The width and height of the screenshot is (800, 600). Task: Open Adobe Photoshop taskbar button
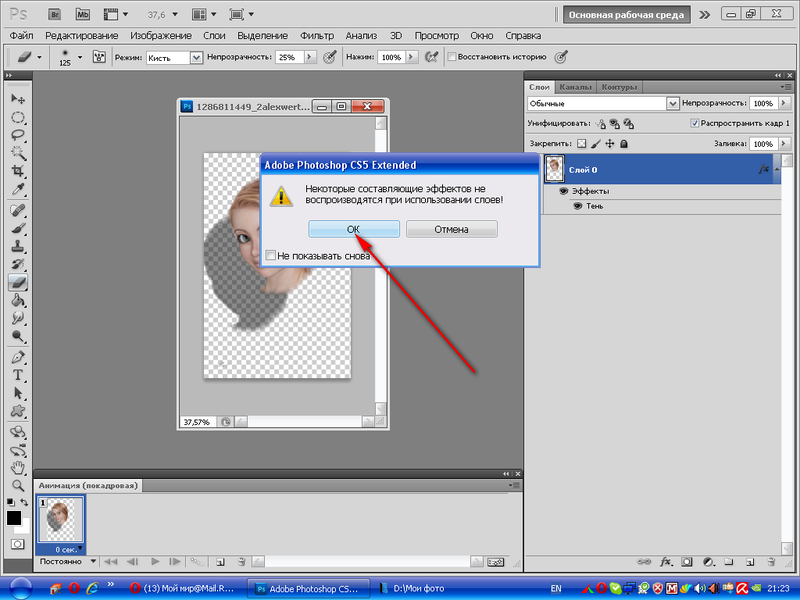(x=309, y=588)
